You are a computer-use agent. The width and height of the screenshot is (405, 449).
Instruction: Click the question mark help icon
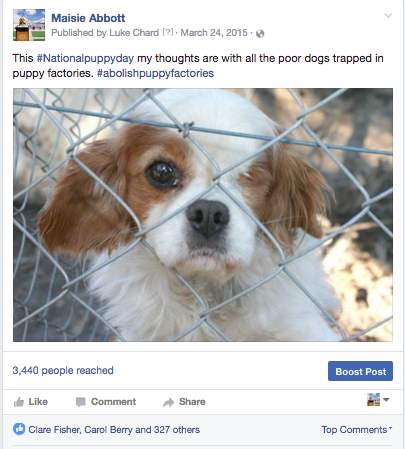coord(168,32)
